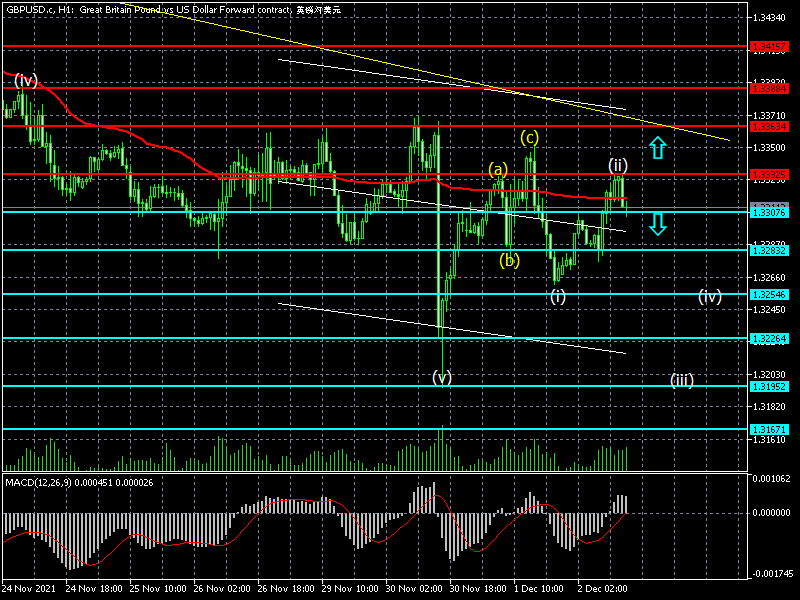The image size is (800, 600).
Task: Click the 1.32450 price scale value
Action: (x=769, y=310)
